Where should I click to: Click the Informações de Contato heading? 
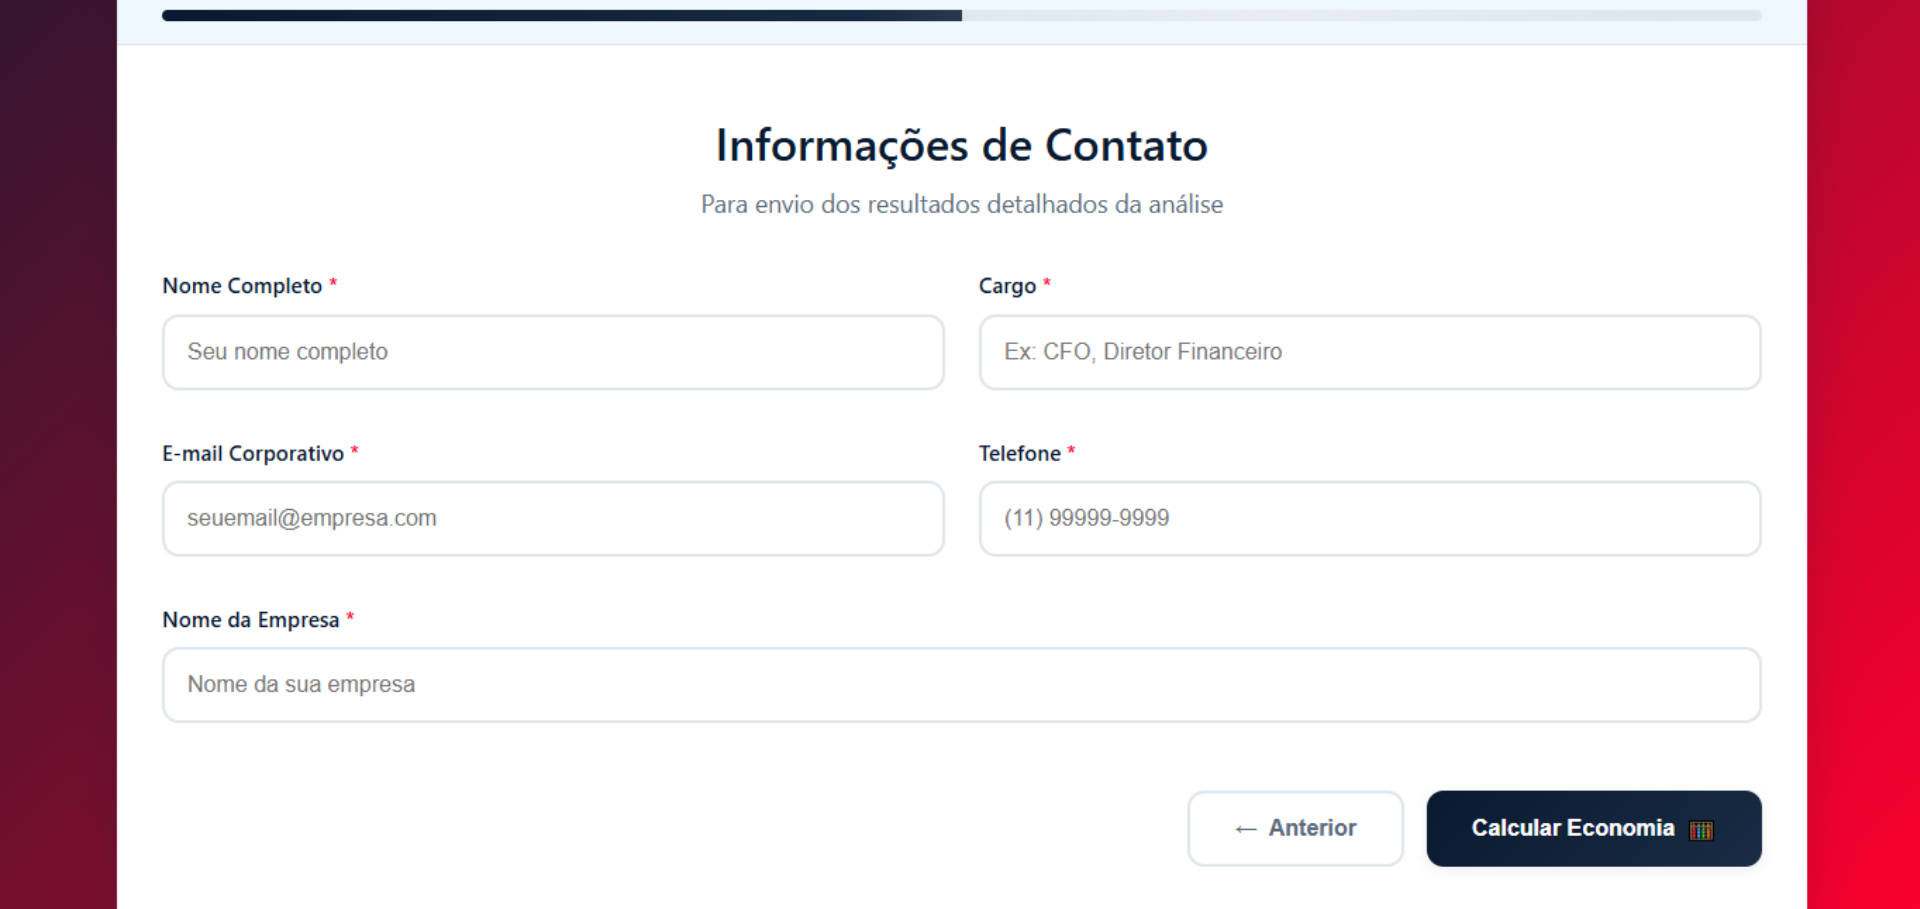tap(961, 146)
